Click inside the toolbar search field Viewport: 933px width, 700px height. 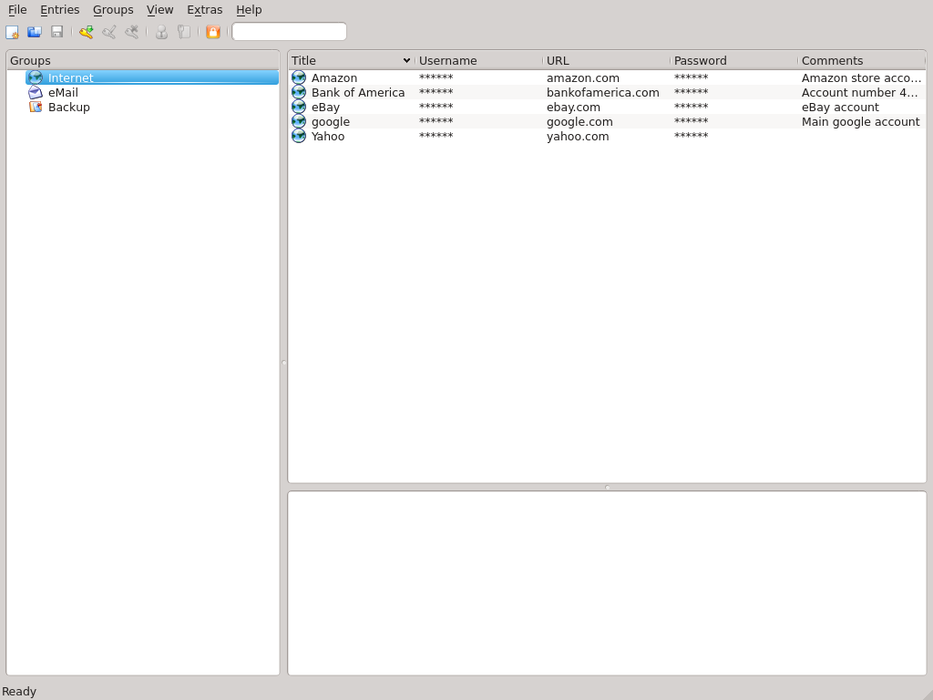289,32
